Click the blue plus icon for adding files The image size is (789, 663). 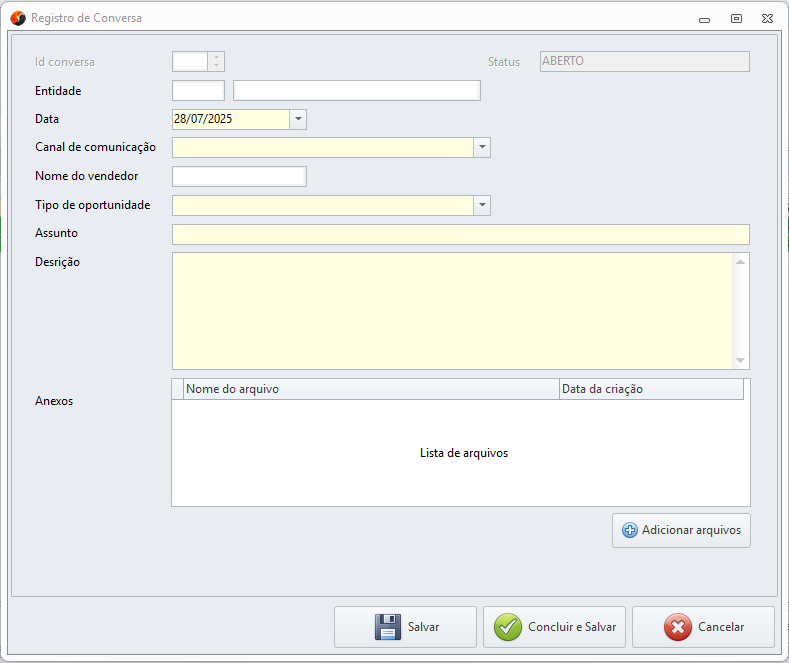[x=630, y=530]
